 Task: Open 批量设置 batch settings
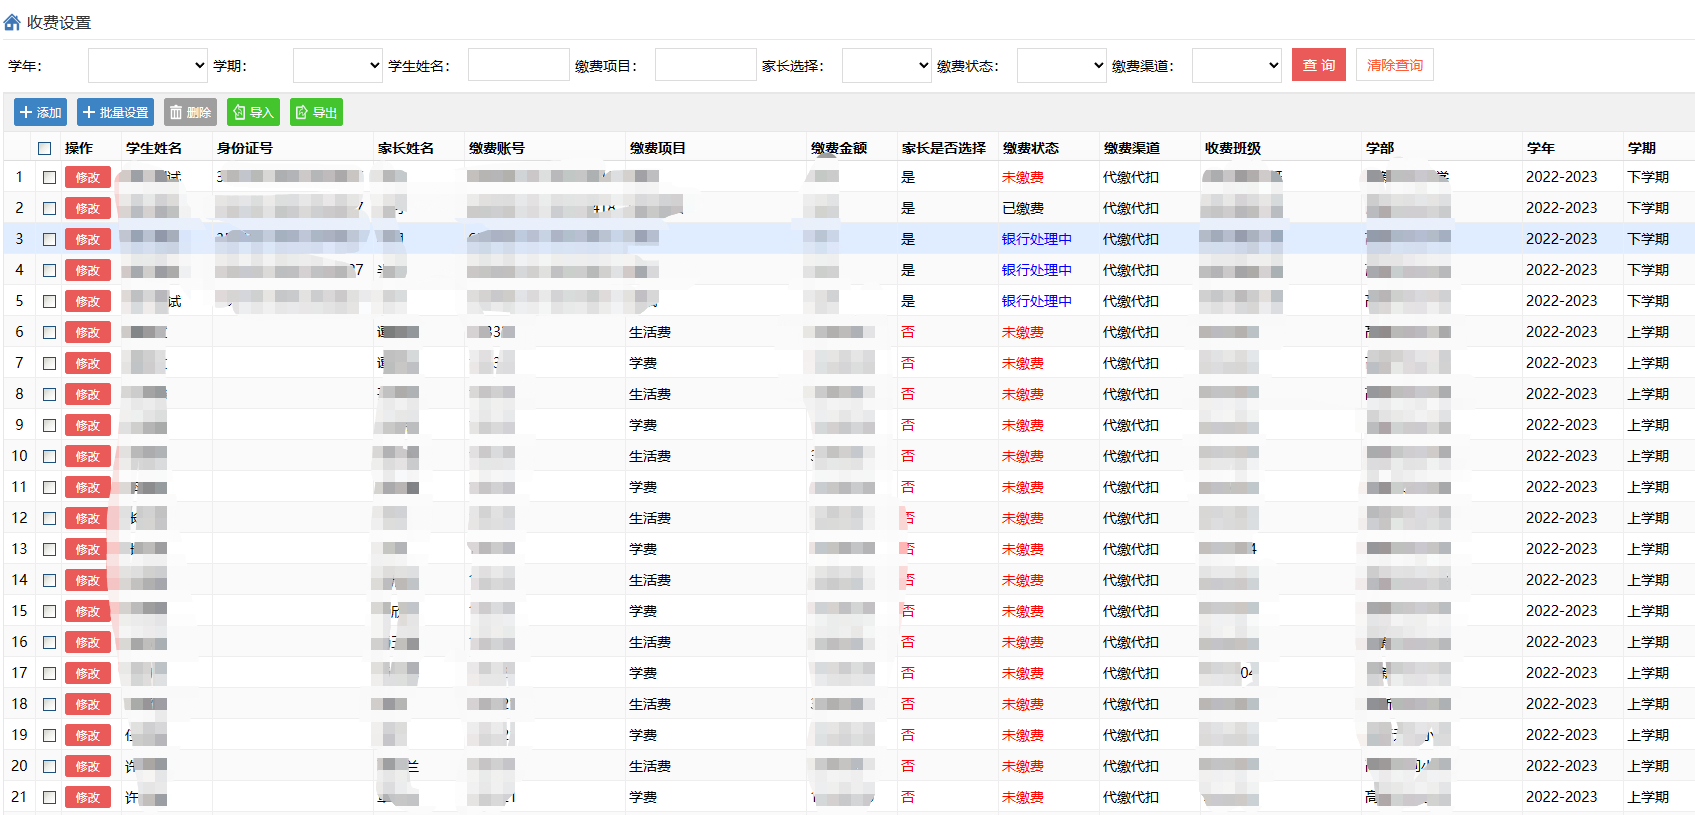115,112
